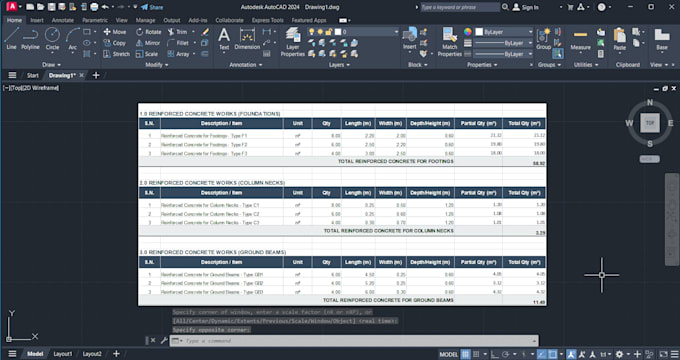The image size is (680, 360).
Task: Select the Line tool
Action: coord(11,39)
